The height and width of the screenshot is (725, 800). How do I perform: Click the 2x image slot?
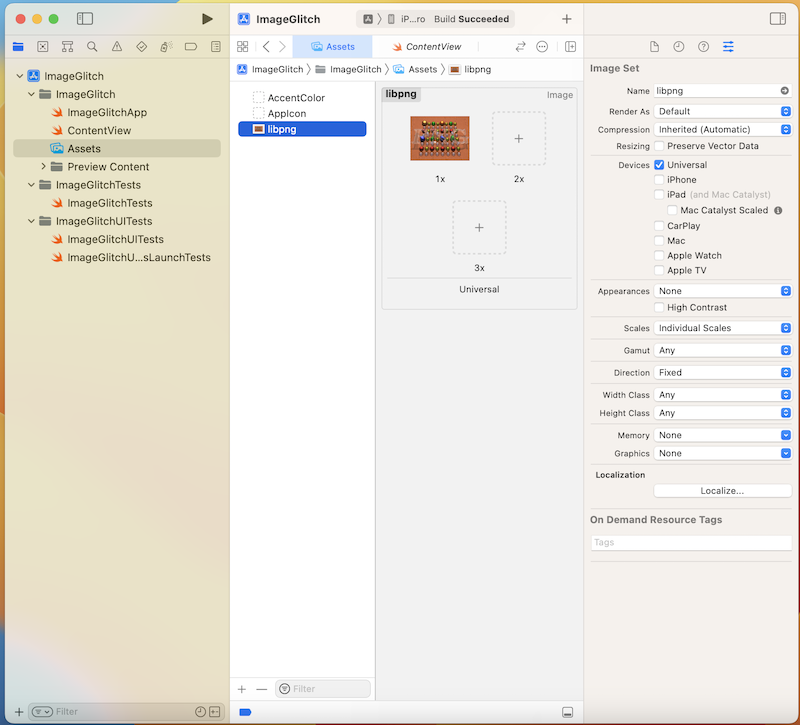coord(519,139)
